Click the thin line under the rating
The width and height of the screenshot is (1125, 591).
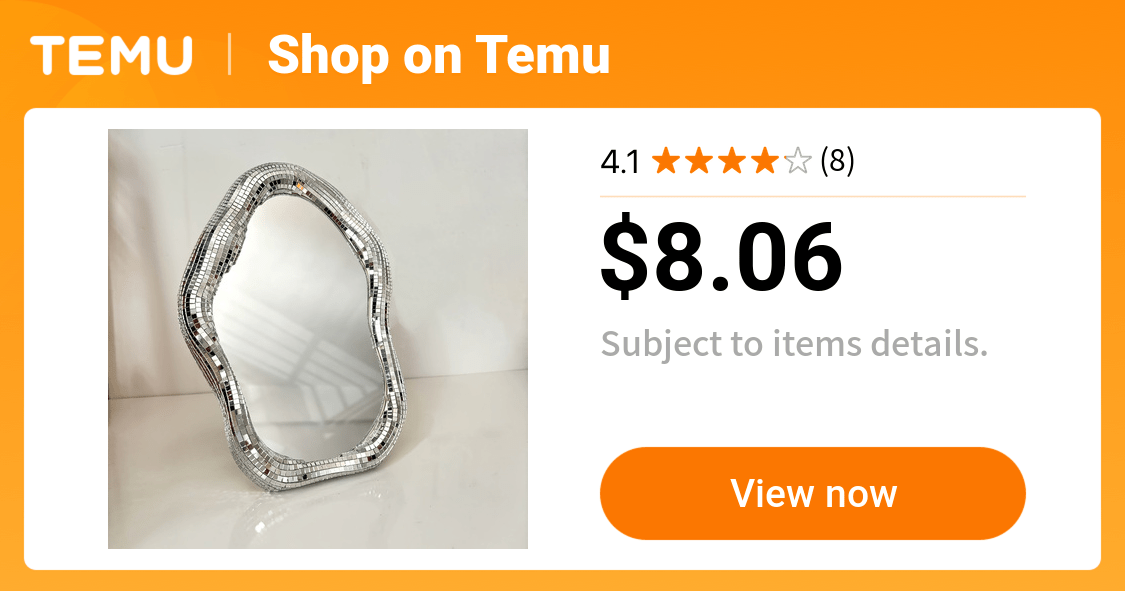point(813,196)
